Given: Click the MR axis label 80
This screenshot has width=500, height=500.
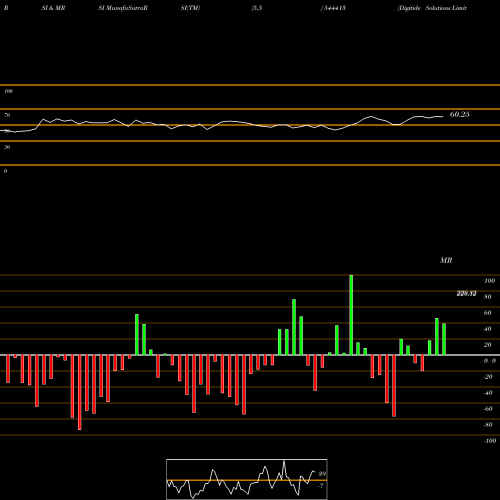Looking at the screenshot, I should click(488, 297).
